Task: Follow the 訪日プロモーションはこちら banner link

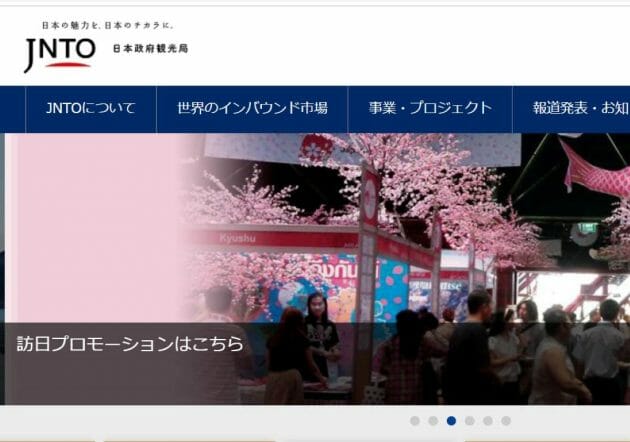Action: click(130, 344)
